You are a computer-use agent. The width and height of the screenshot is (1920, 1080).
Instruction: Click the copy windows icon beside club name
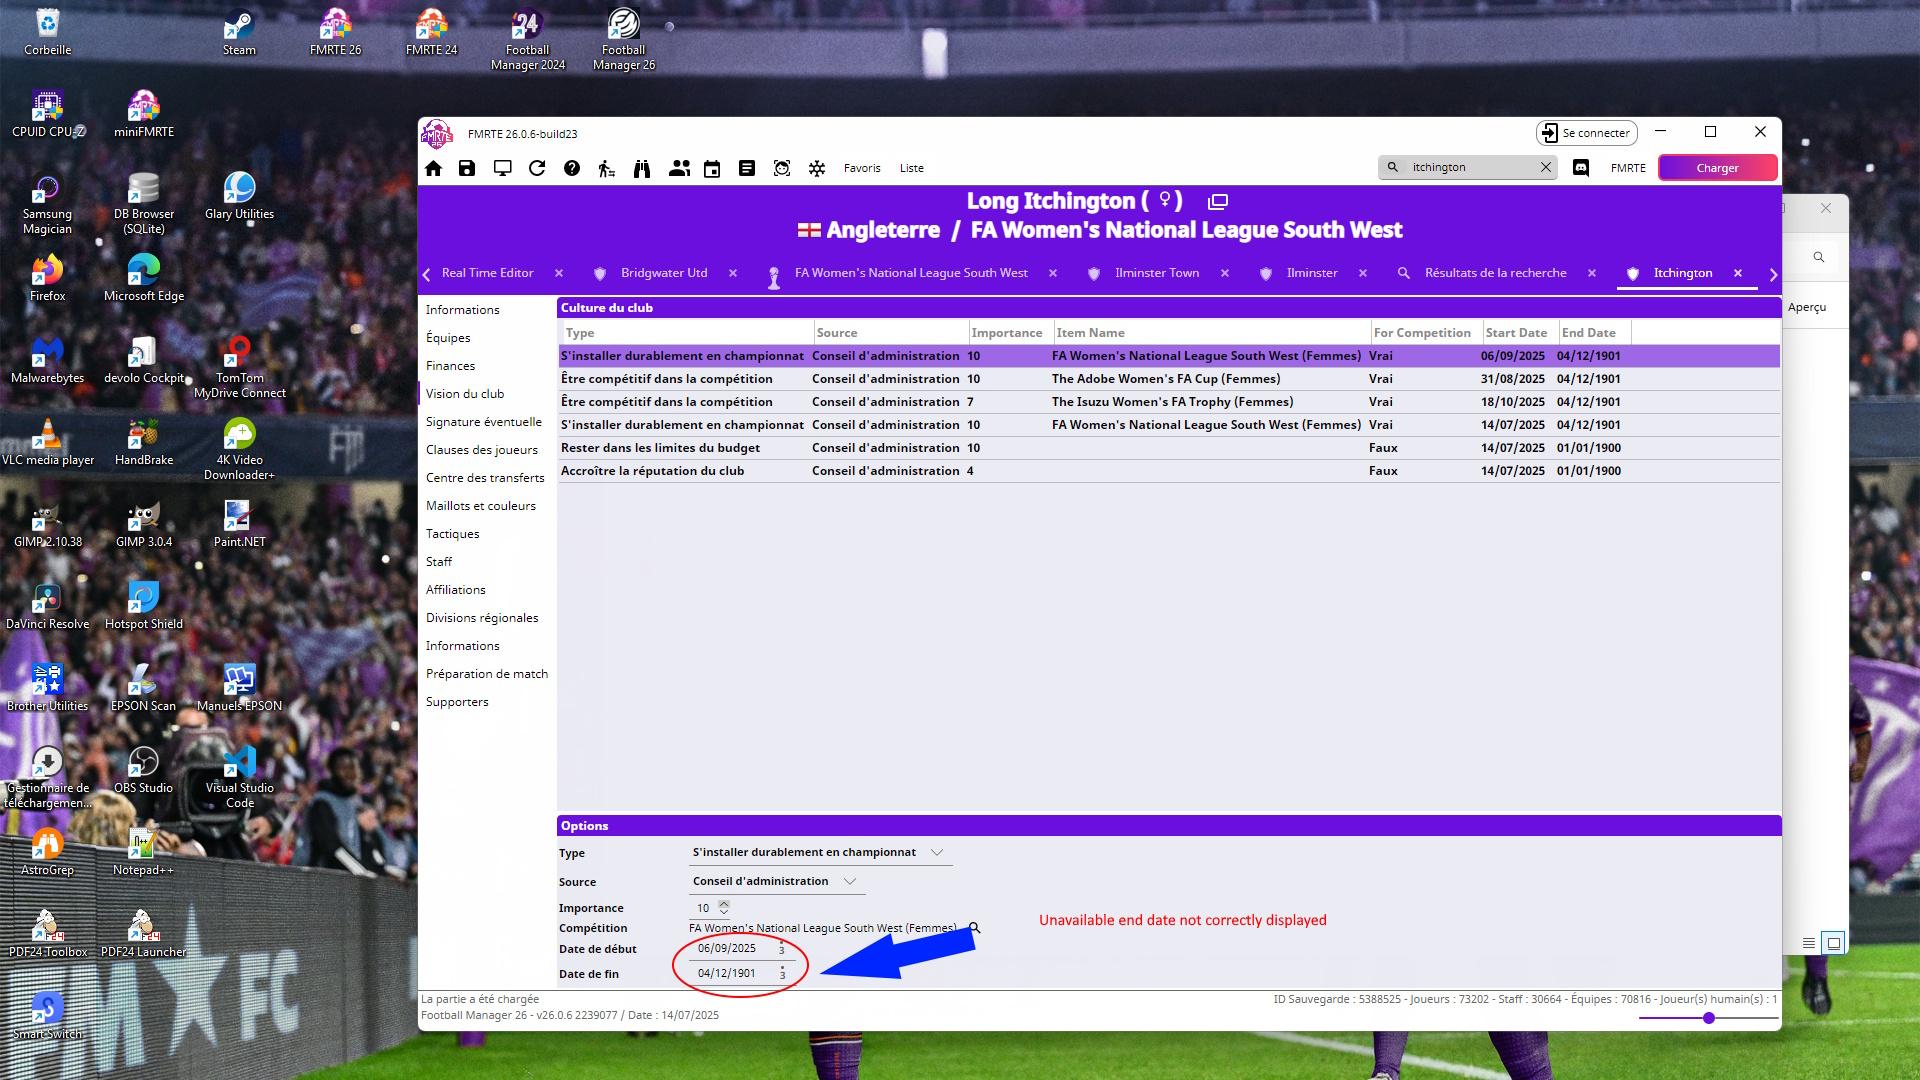[1217, 201]
